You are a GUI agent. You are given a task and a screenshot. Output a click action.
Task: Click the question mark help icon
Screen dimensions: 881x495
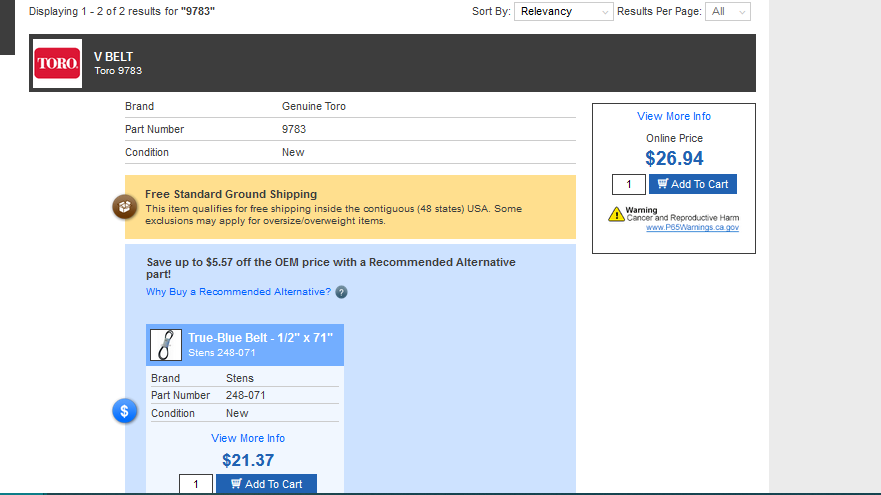[341, 292]
